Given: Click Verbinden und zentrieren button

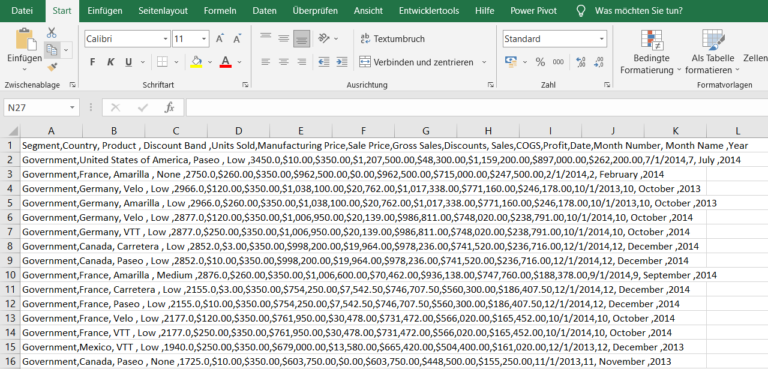Looking at the screenshot, I should [x=416, y=62].
